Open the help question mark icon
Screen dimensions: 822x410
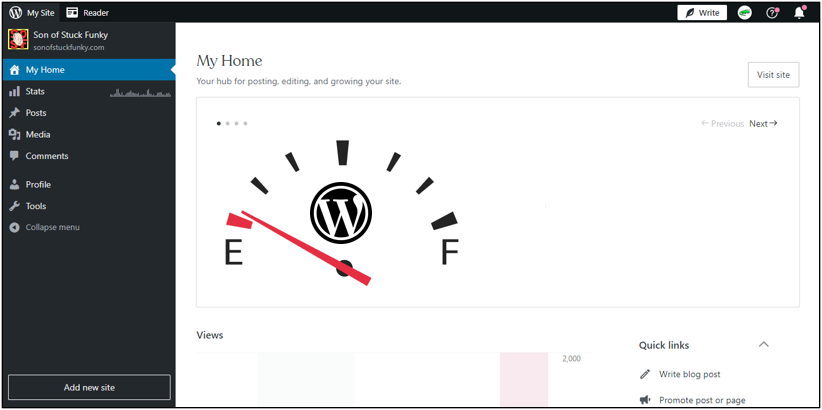click(772, 13)
